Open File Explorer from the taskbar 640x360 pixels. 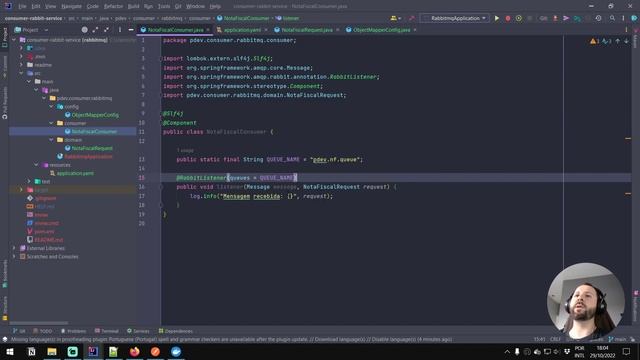pyautogui.click(x=52, y=351)
